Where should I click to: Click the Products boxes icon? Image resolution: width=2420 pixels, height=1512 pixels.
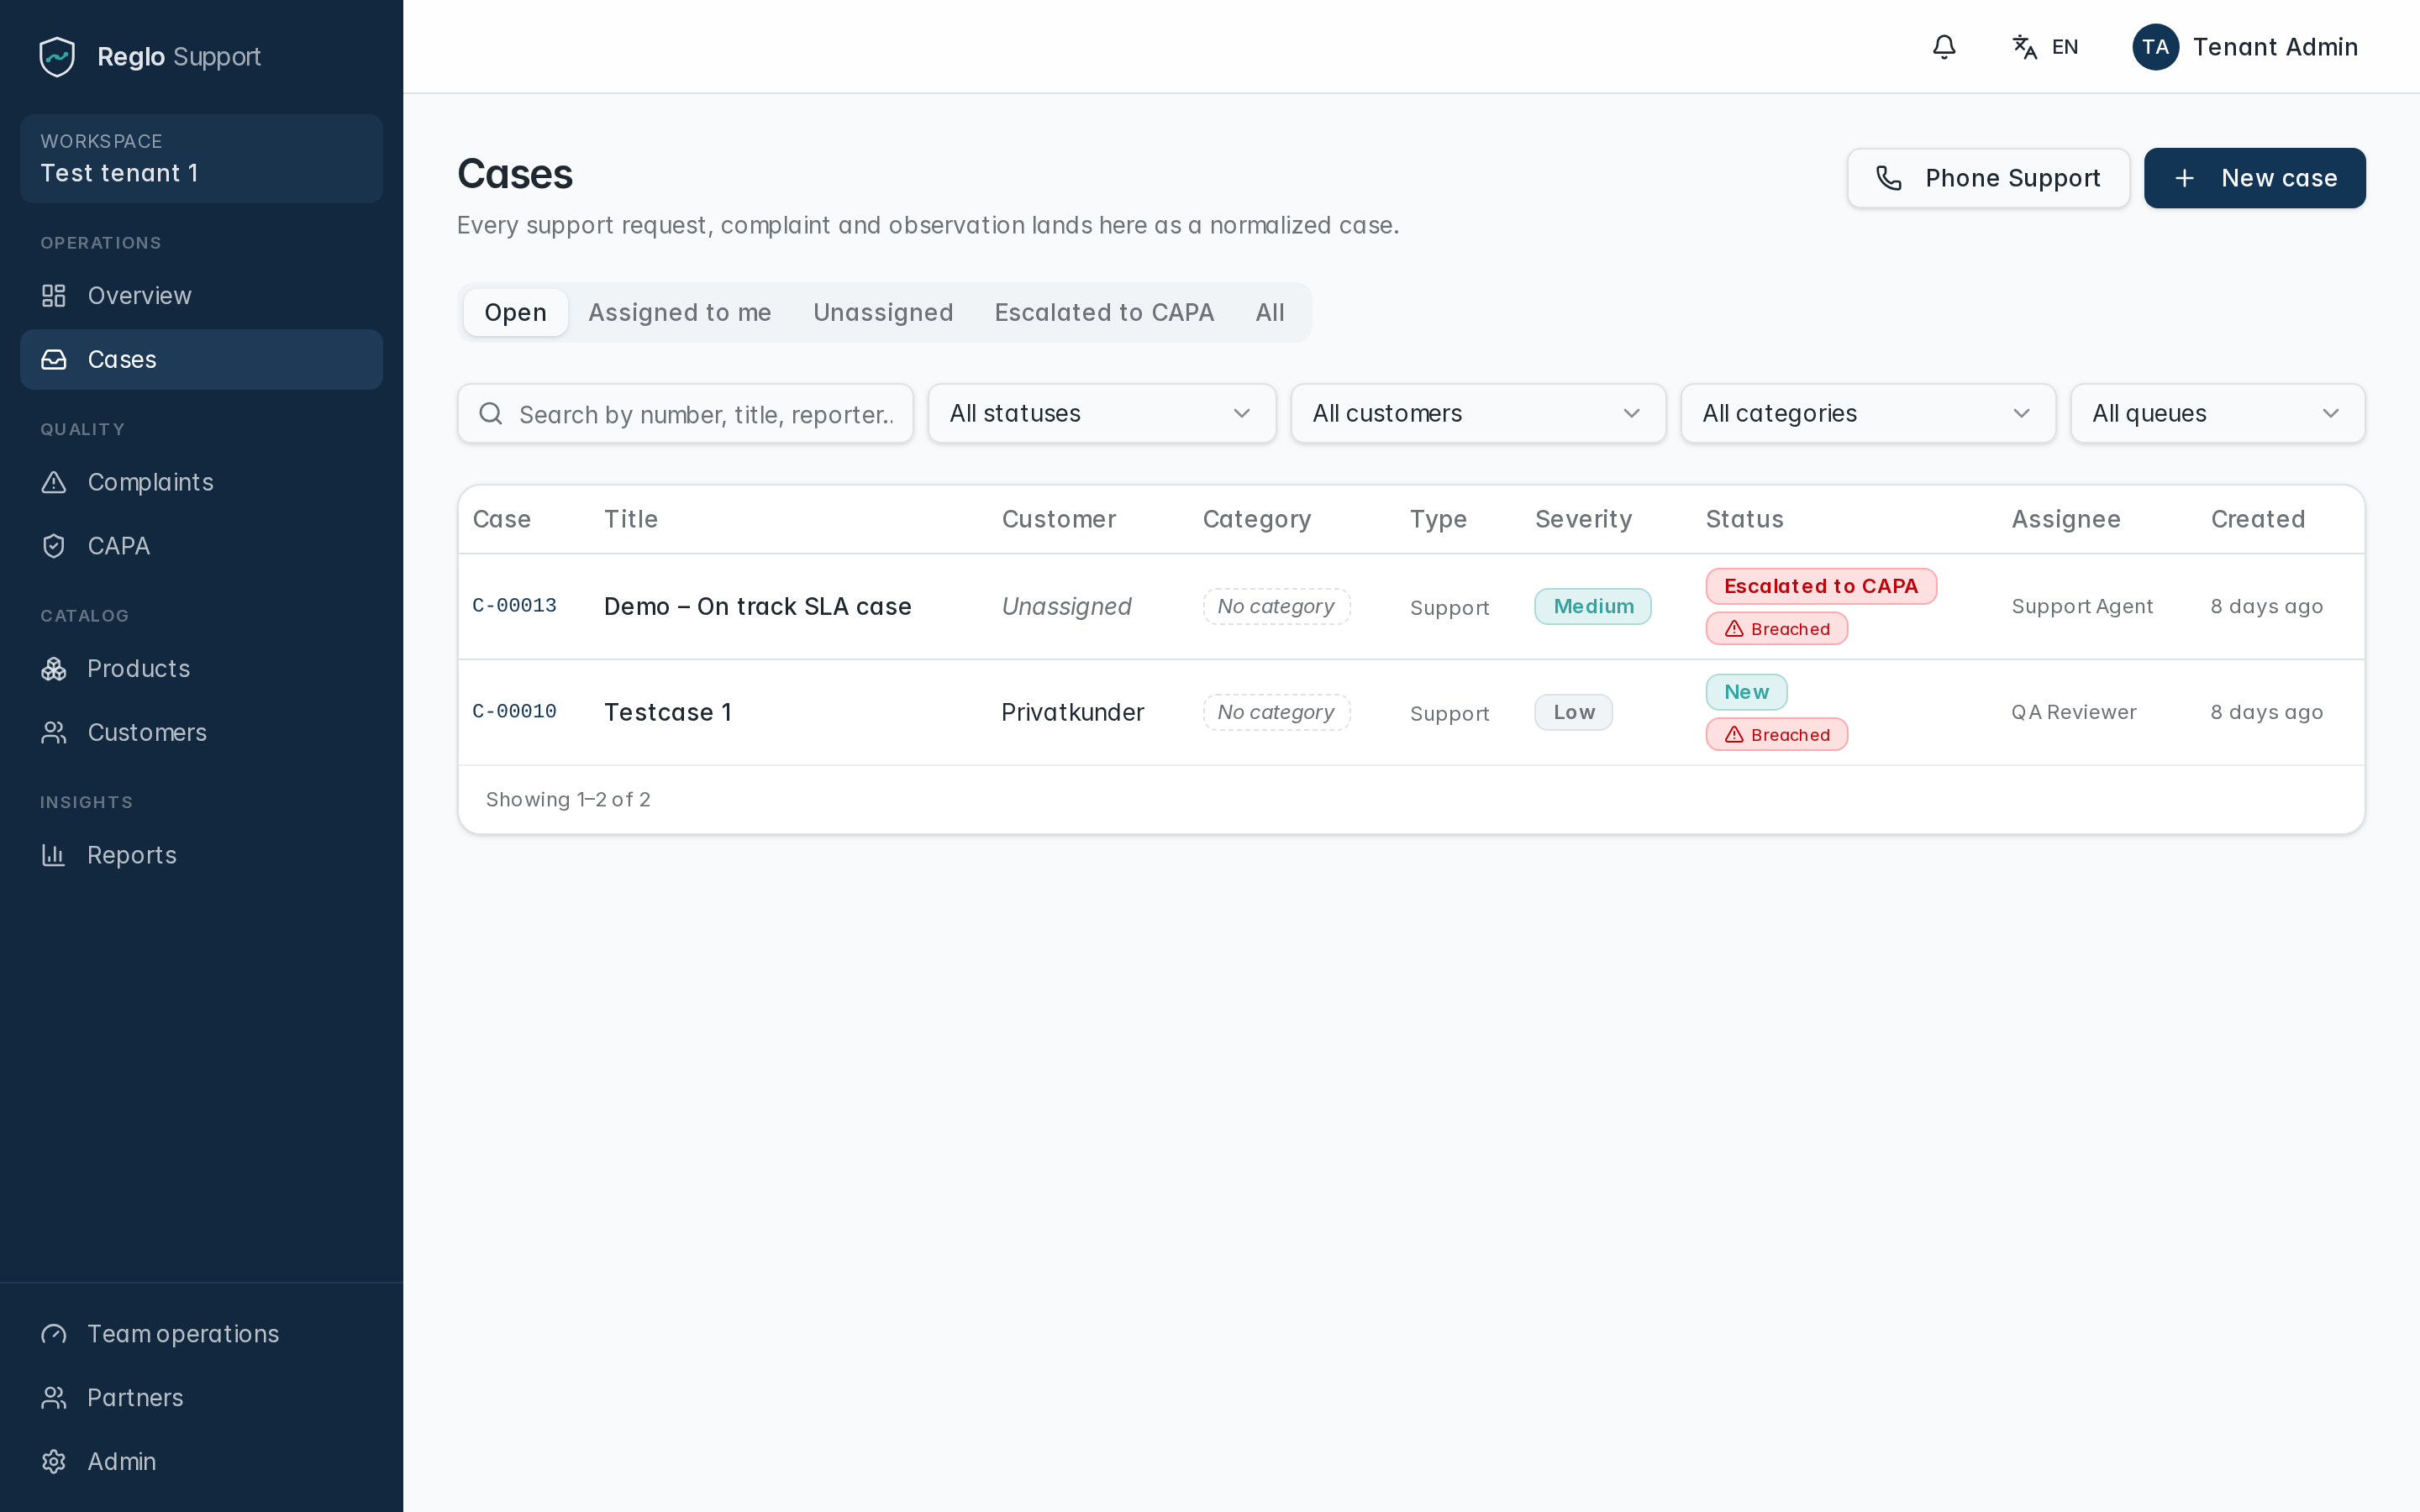(54, 669)
